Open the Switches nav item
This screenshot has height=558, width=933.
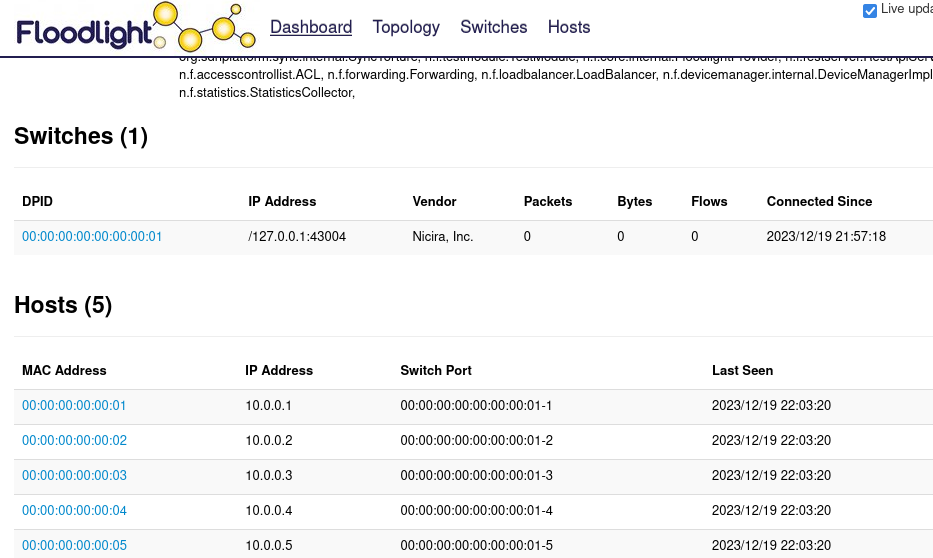pos(494,27)
